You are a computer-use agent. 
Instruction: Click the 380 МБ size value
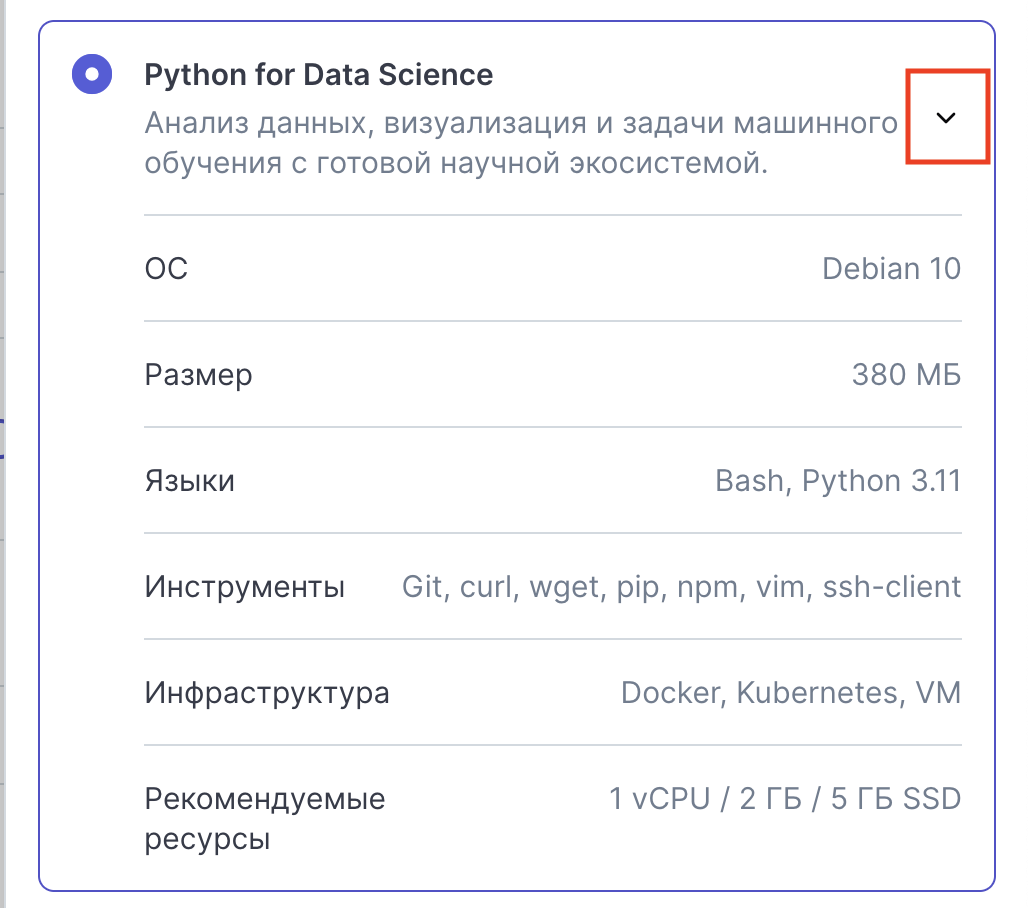tap(905, 375)
